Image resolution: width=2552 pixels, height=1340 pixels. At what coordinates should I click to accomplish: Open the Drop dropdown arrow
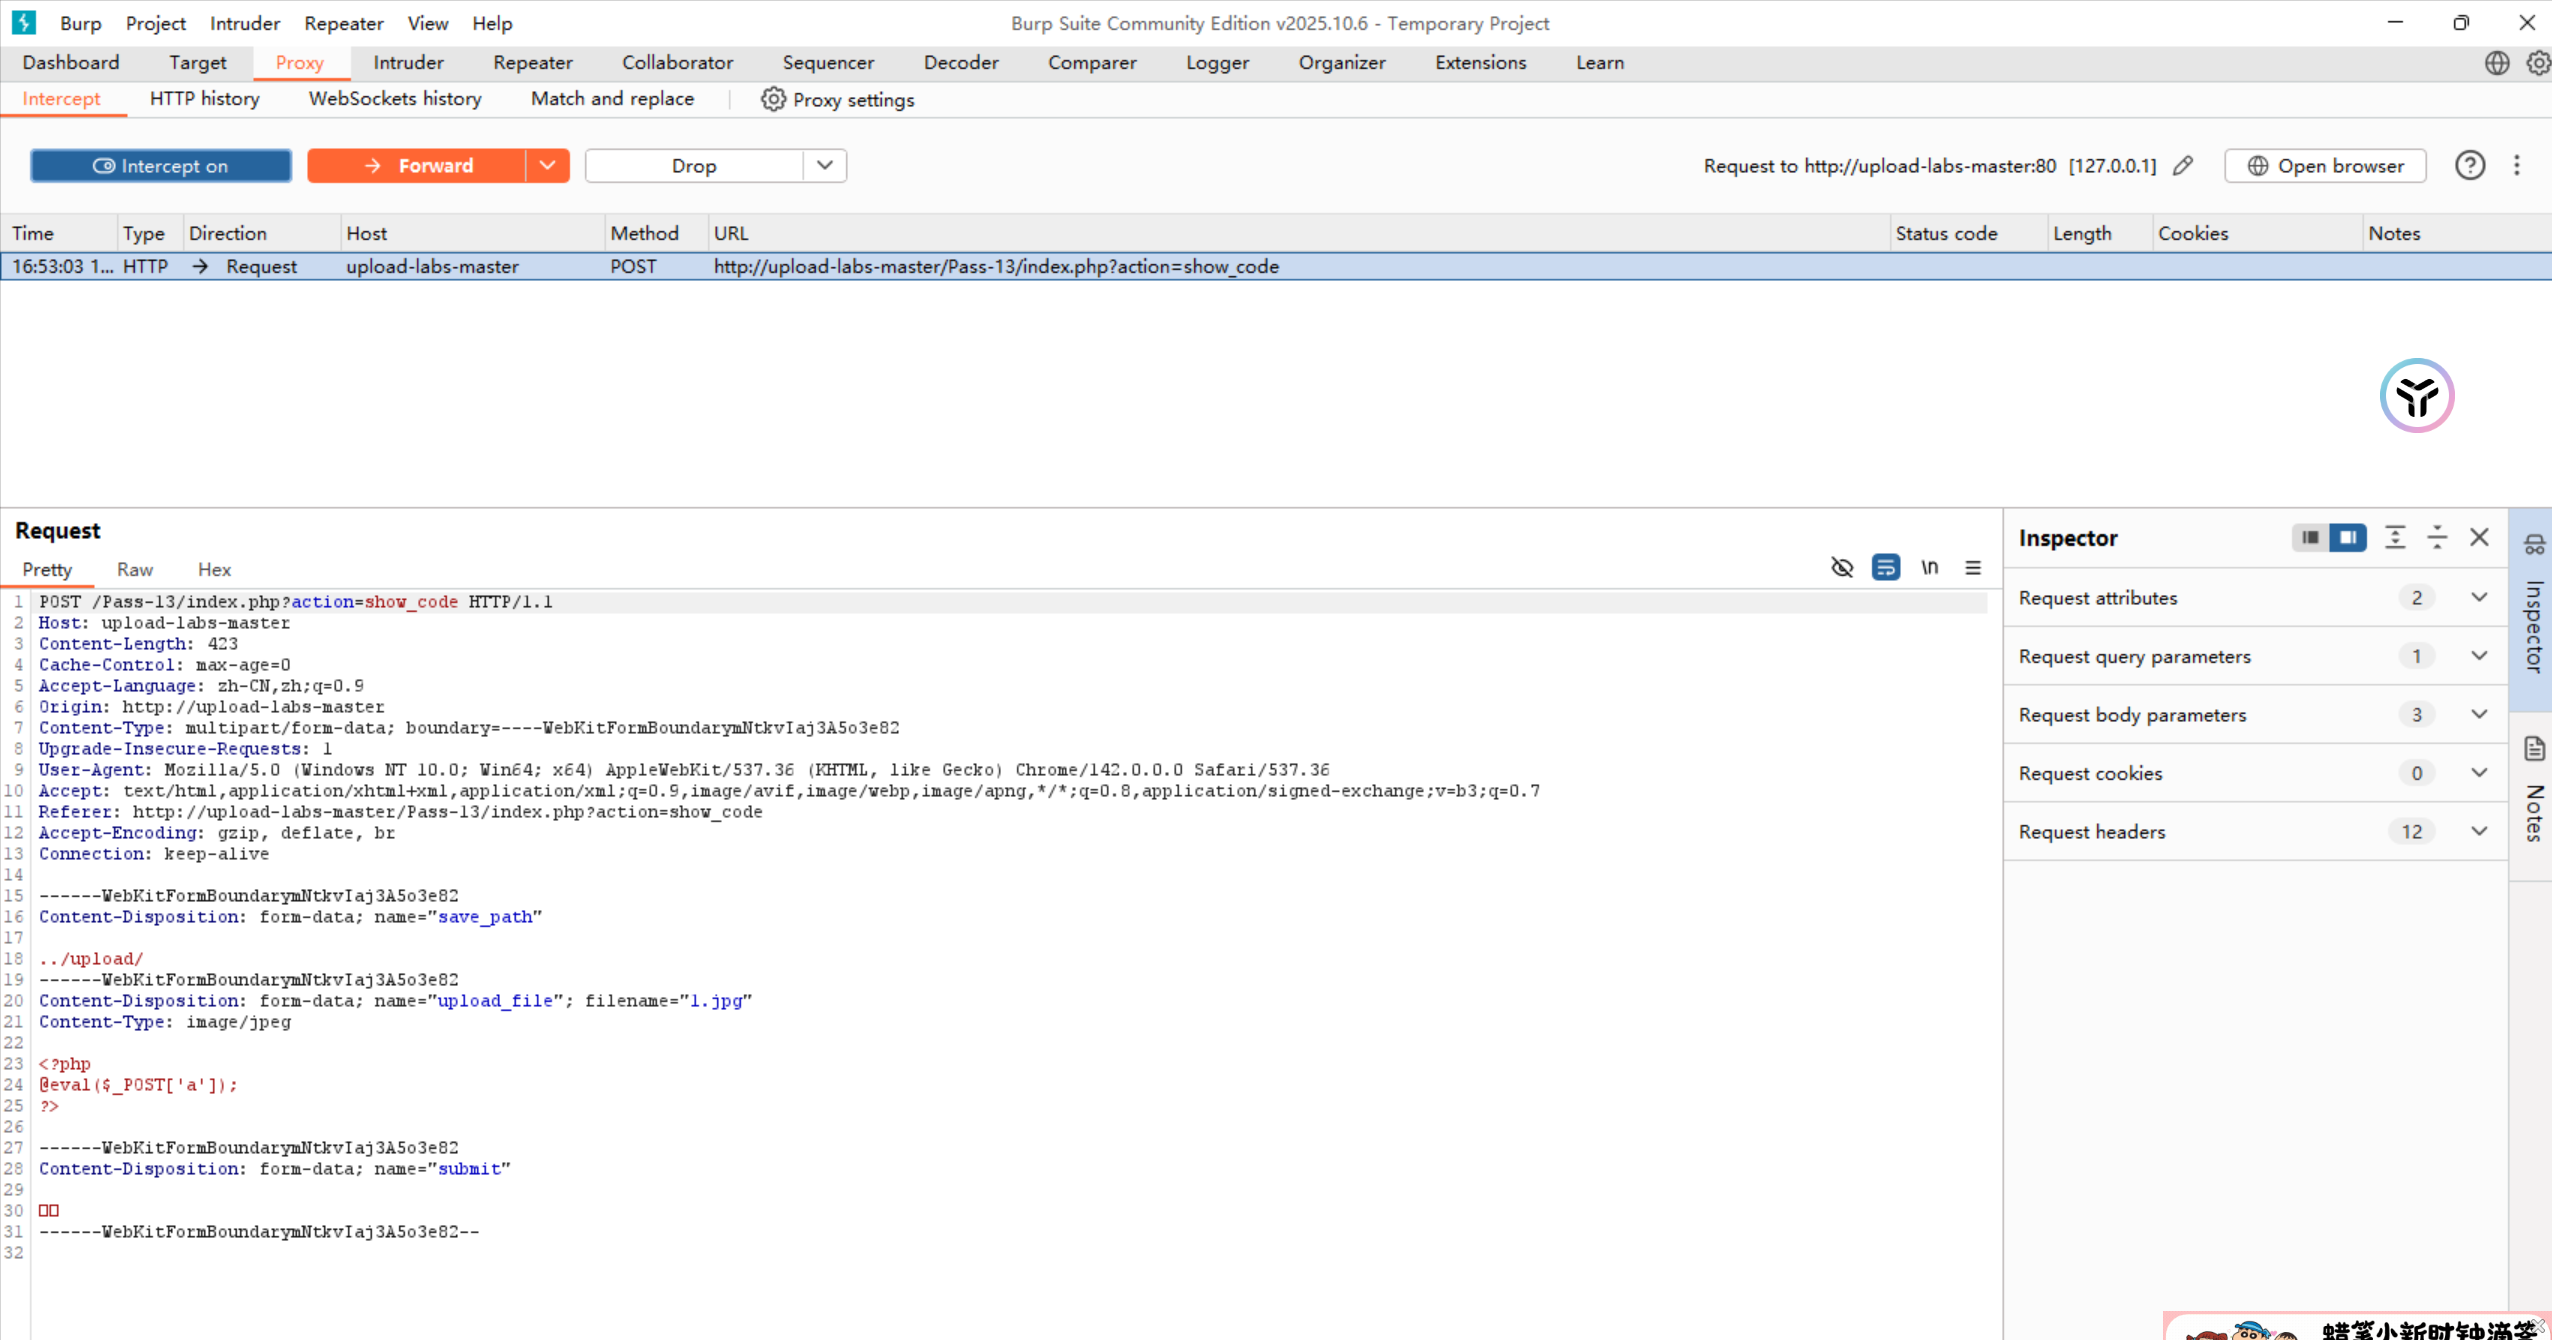(824, 166)
